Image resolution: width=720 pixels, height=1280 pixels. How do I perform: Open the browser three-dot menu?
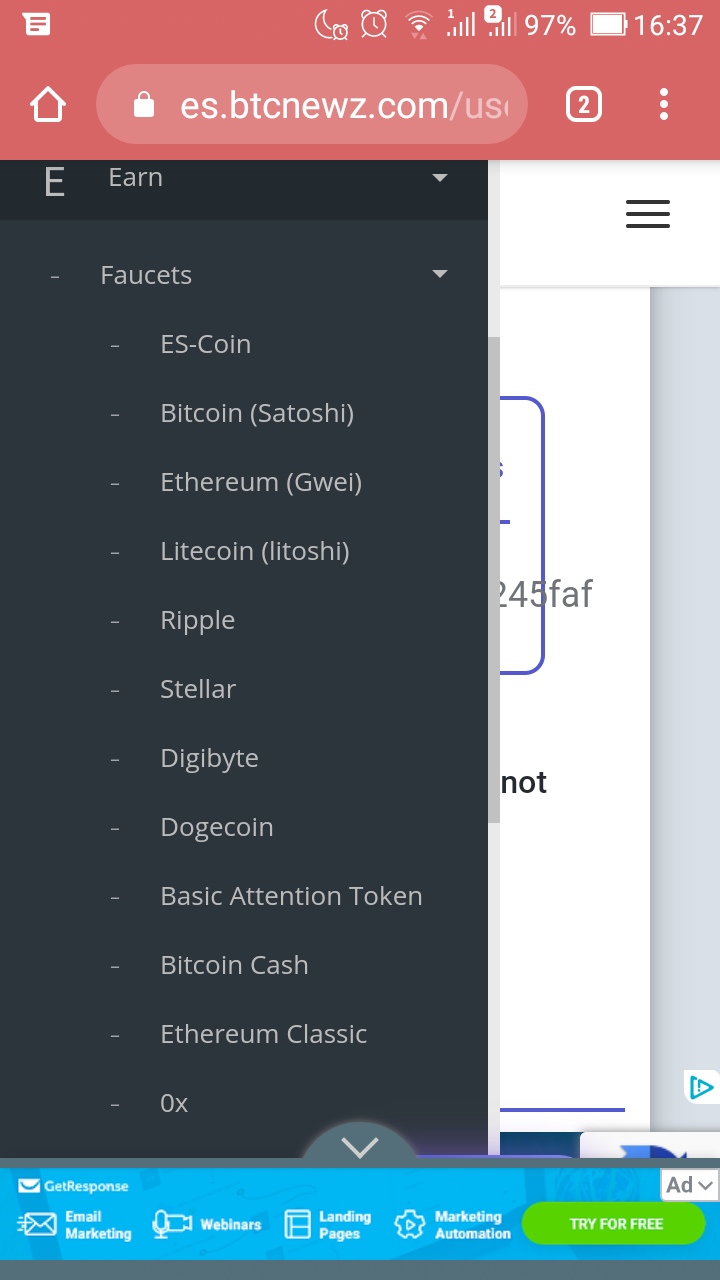[x=664, y=105]
